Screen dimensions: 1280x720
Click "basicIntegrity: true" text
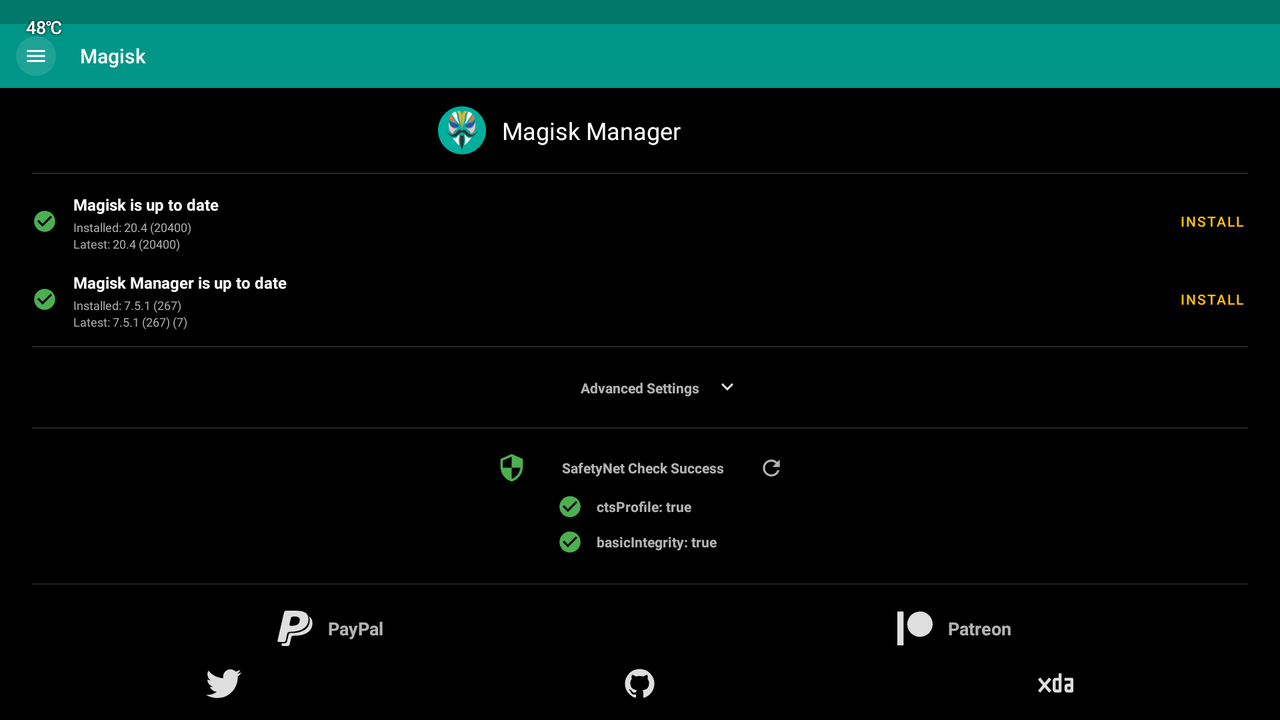[x=656, y=542]
